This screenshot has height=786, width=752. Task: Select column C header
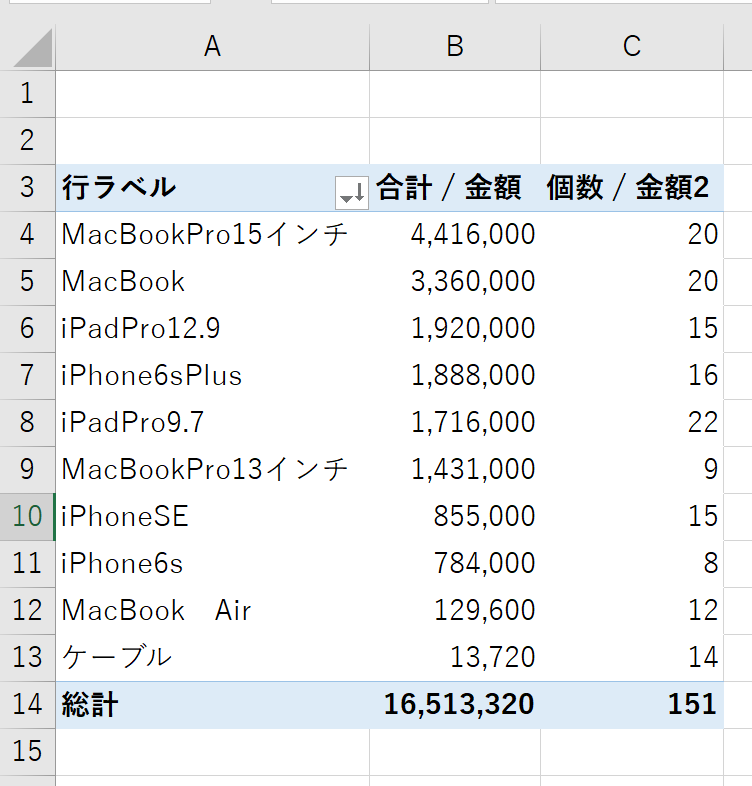click(631, 46)
